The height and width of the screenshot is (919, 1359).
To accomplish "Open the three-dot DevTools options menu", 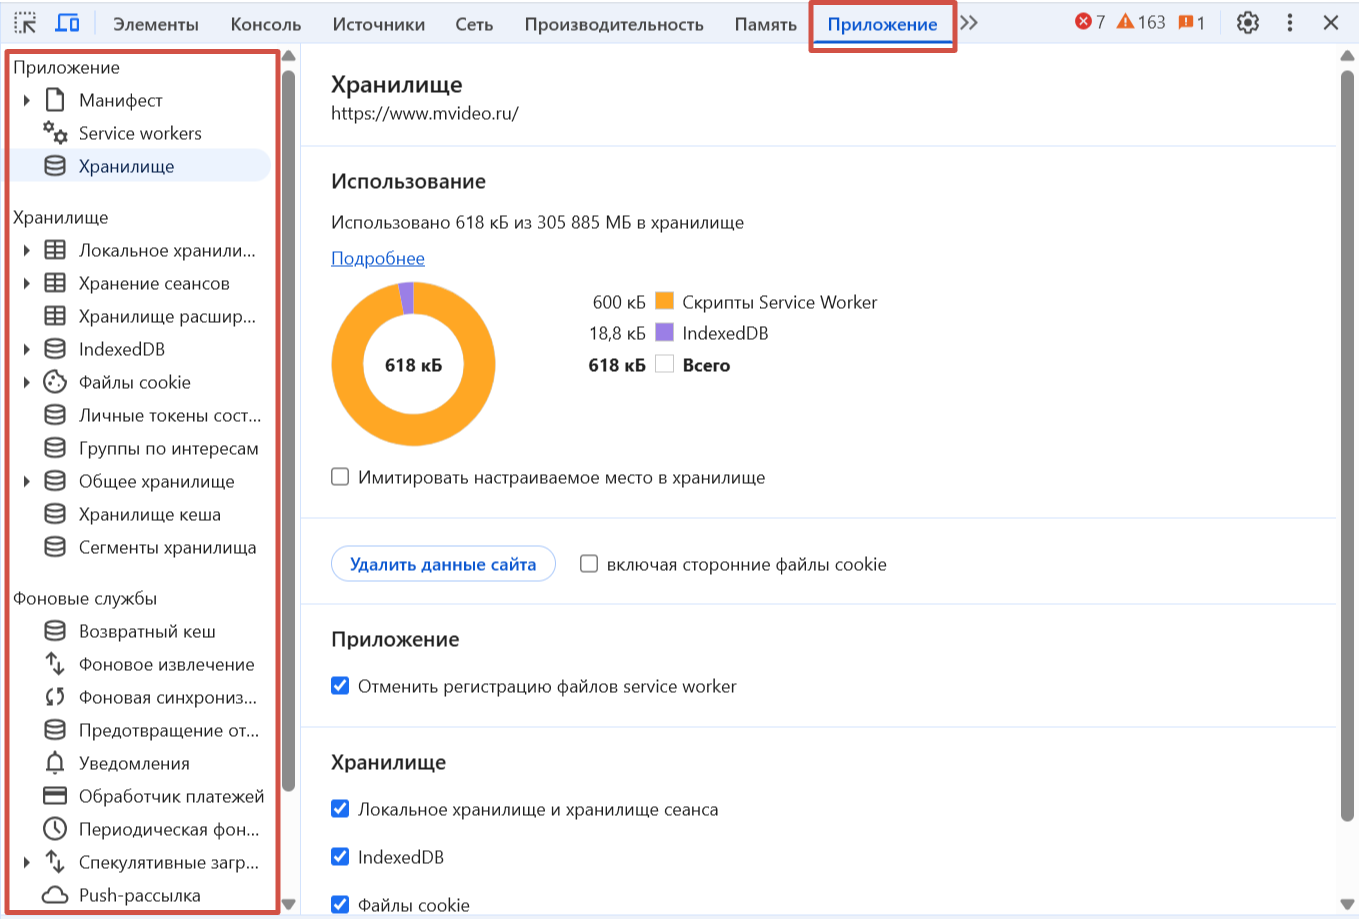I will pos(1289,23).
